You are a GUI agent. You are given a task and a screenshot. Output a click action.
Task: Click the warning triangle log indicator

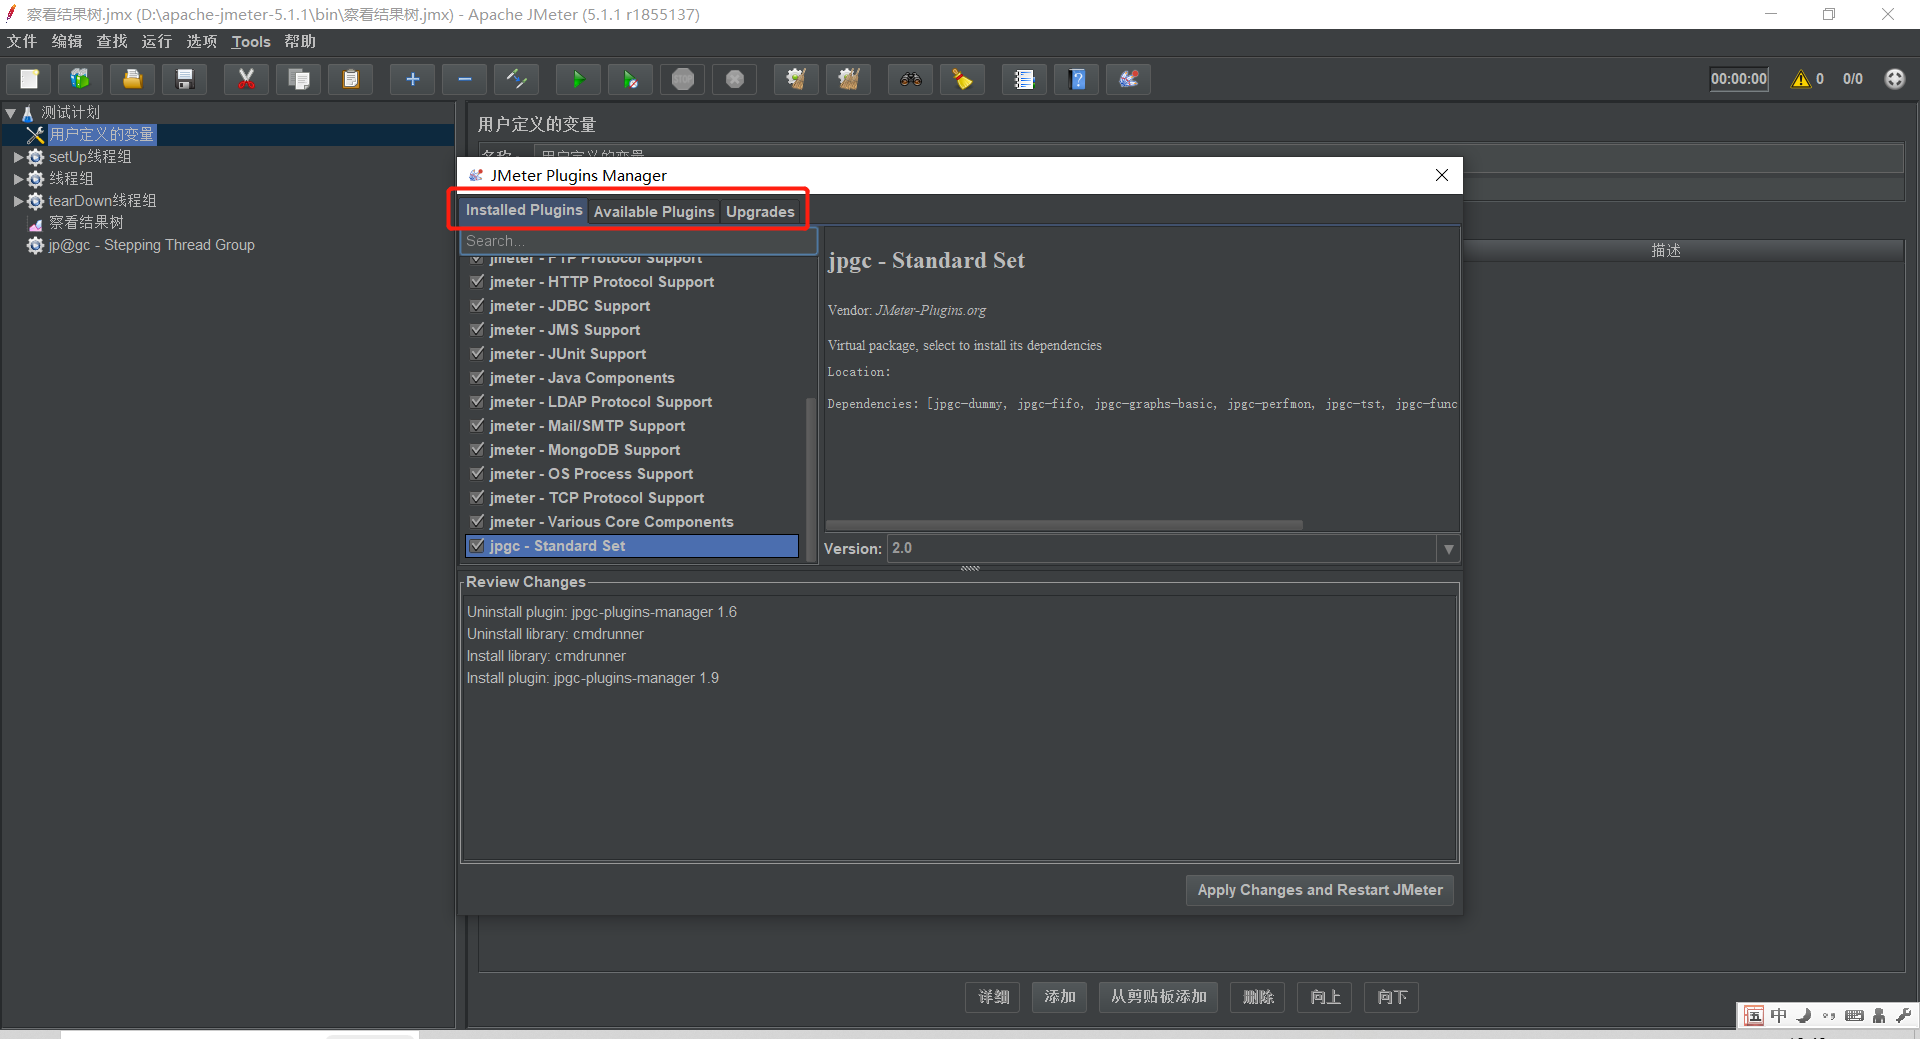tap(1801, 79)
